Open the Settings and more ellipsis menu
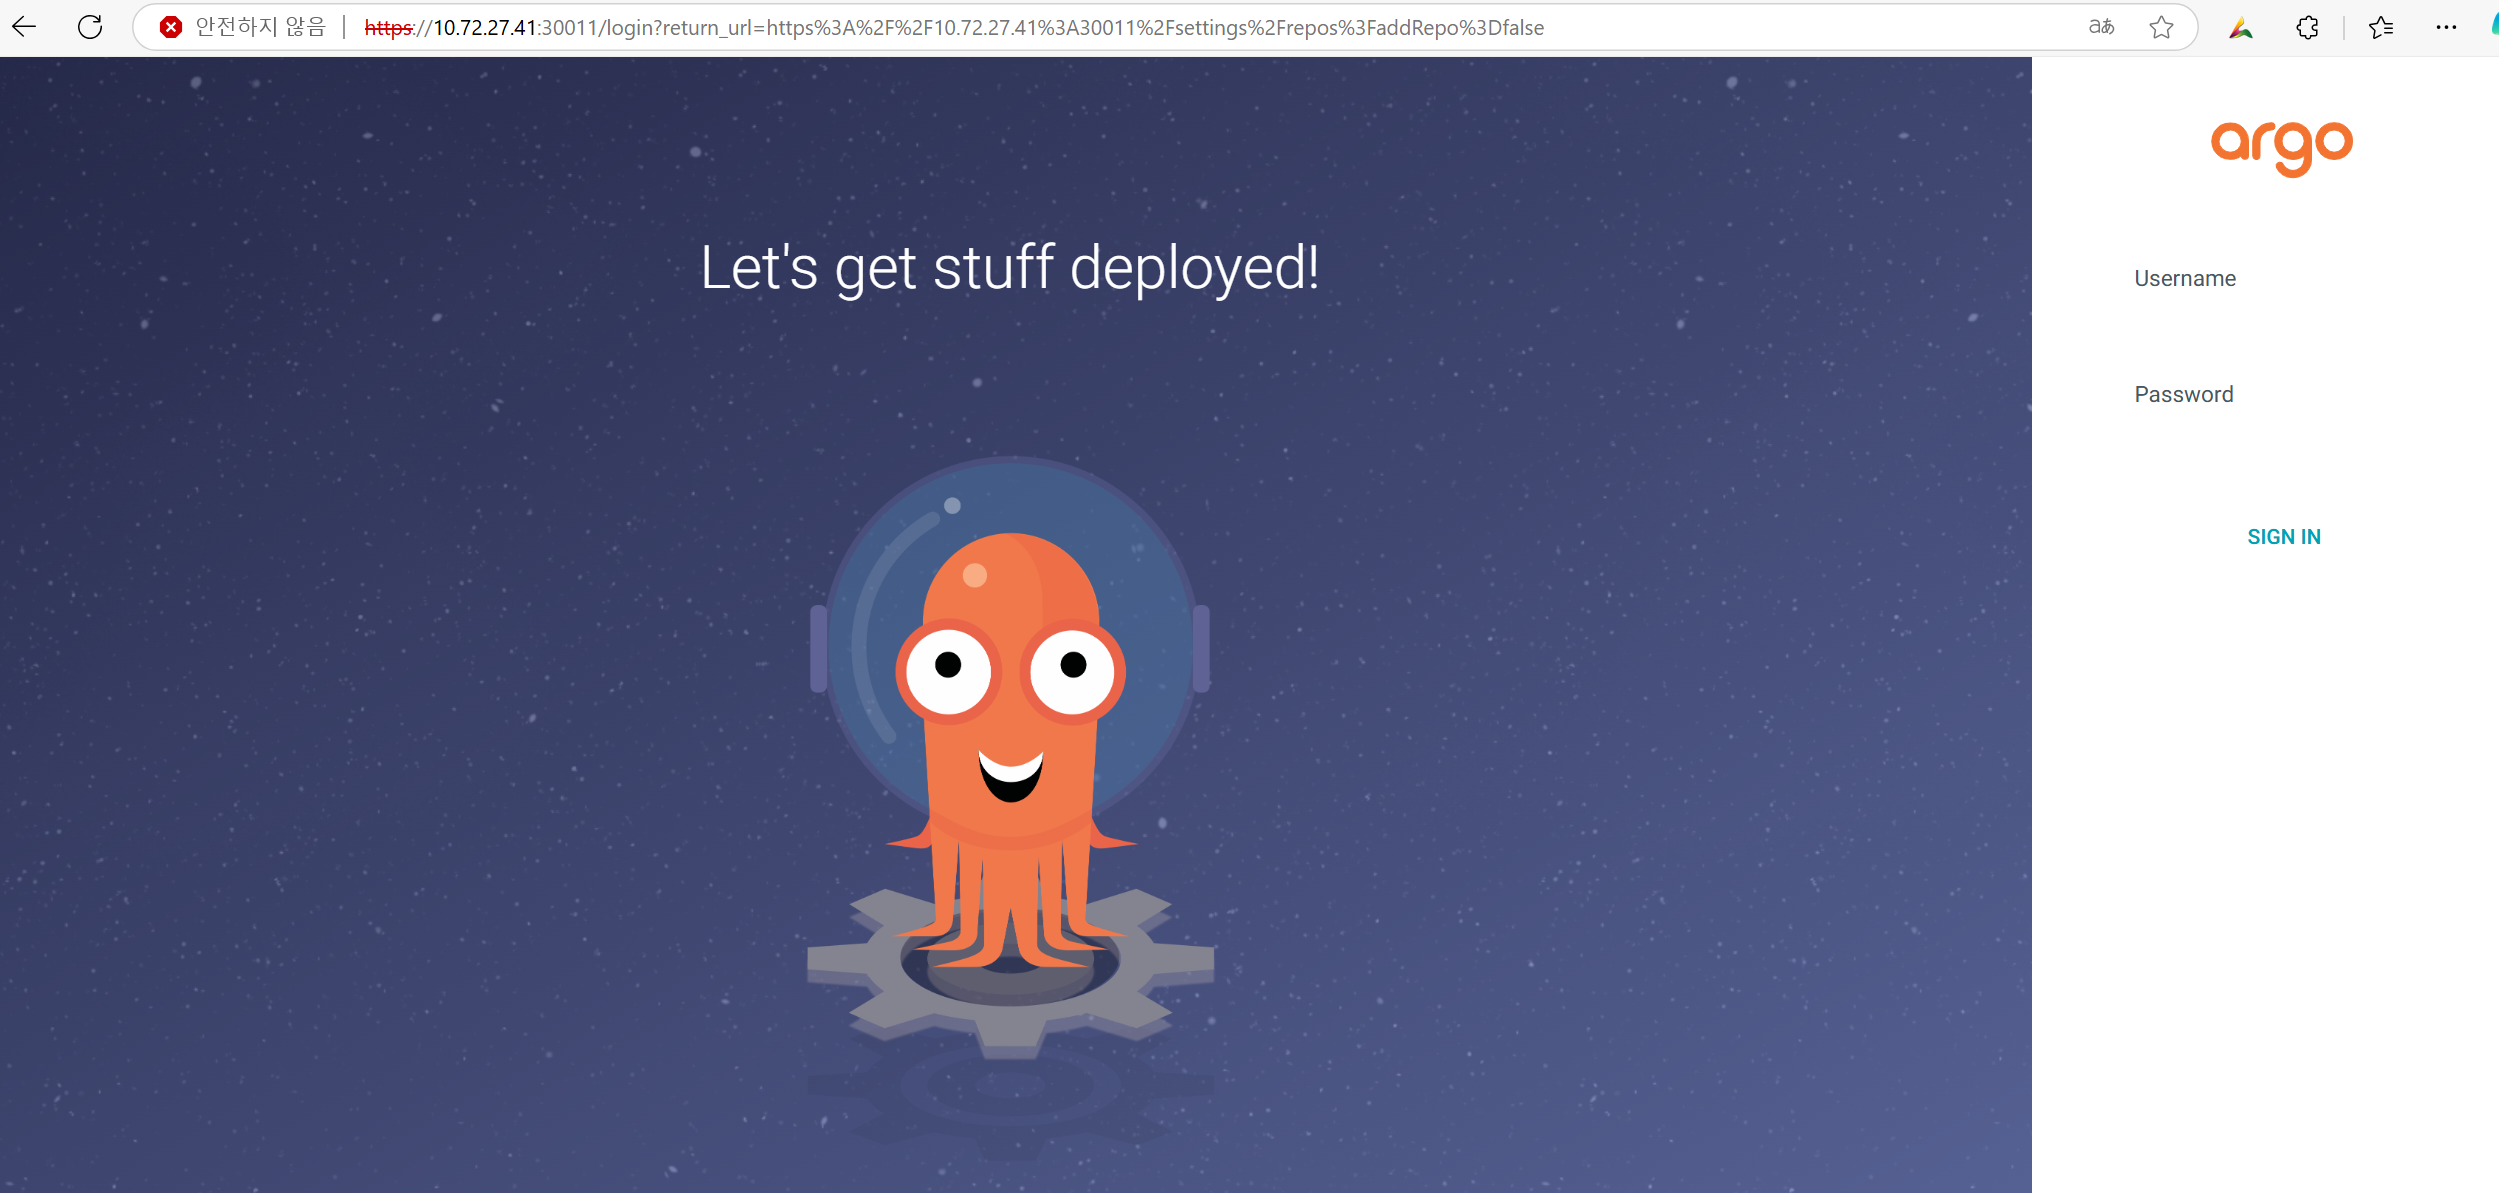2499x1193 pixels. (2446, 27)
